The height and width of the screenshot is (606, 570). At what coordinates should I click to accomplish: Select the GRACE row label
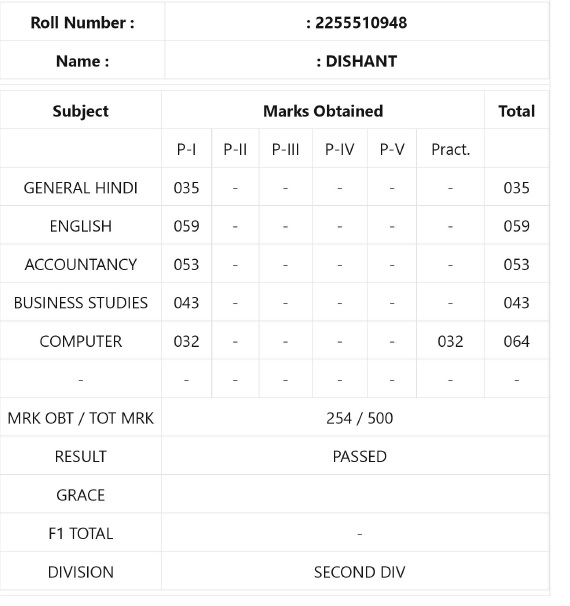point(80,495)
